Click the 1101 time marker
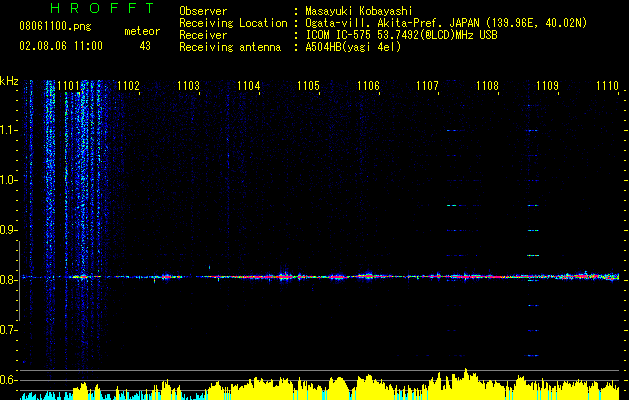This screenshot has height=400, width=629. coord(69,86)
